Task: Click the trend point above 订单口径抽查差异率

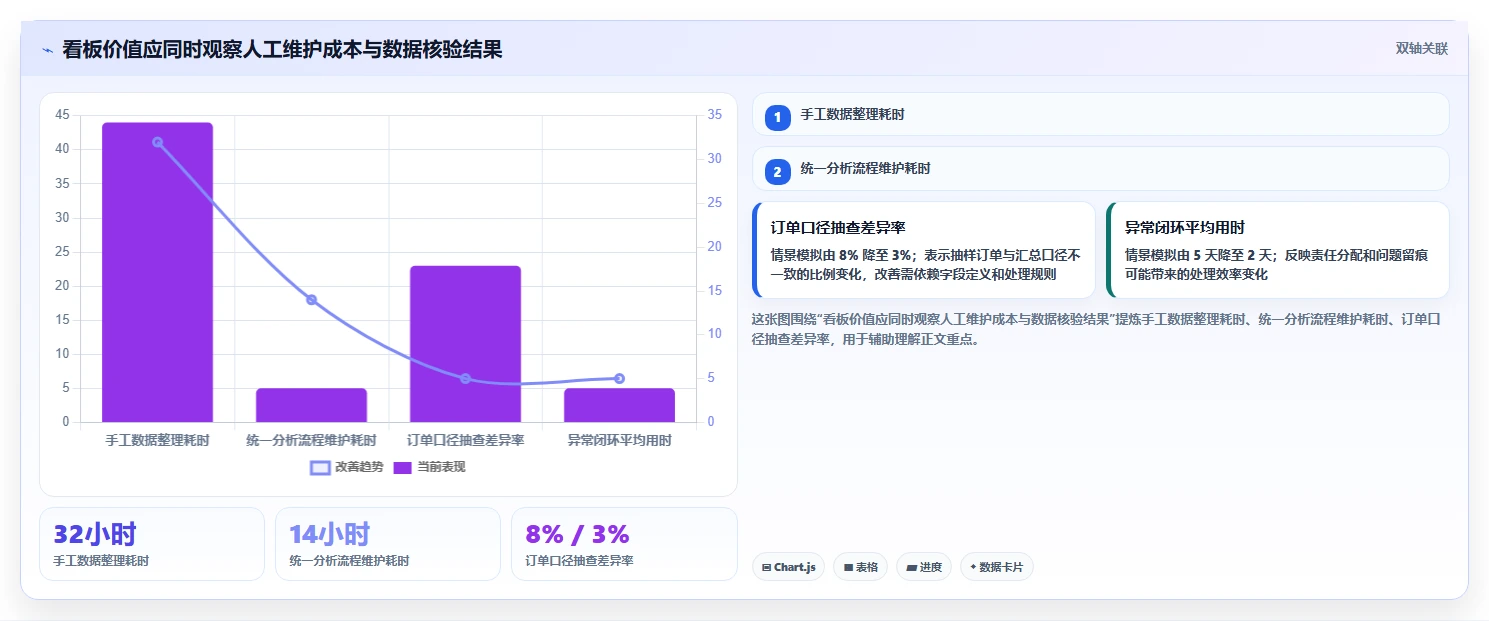Action: tap(465, 379)
